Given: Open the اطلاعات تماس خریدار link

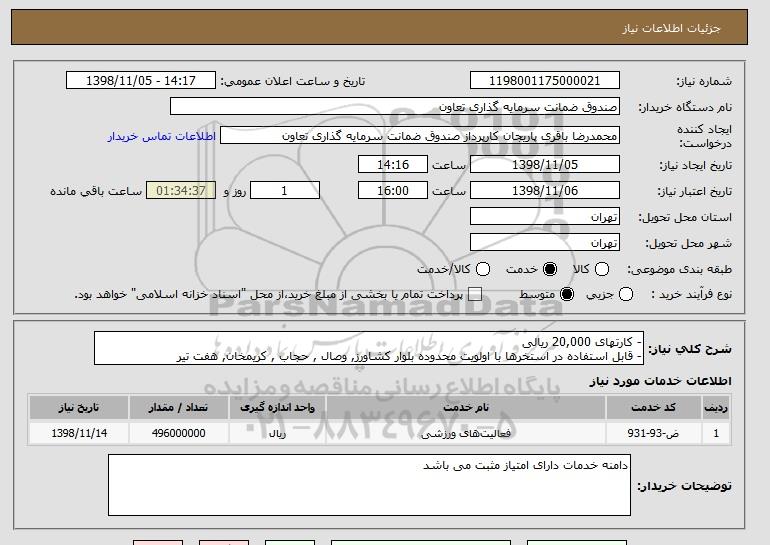Looking at the screenshot, I should (x=162, y=136).
